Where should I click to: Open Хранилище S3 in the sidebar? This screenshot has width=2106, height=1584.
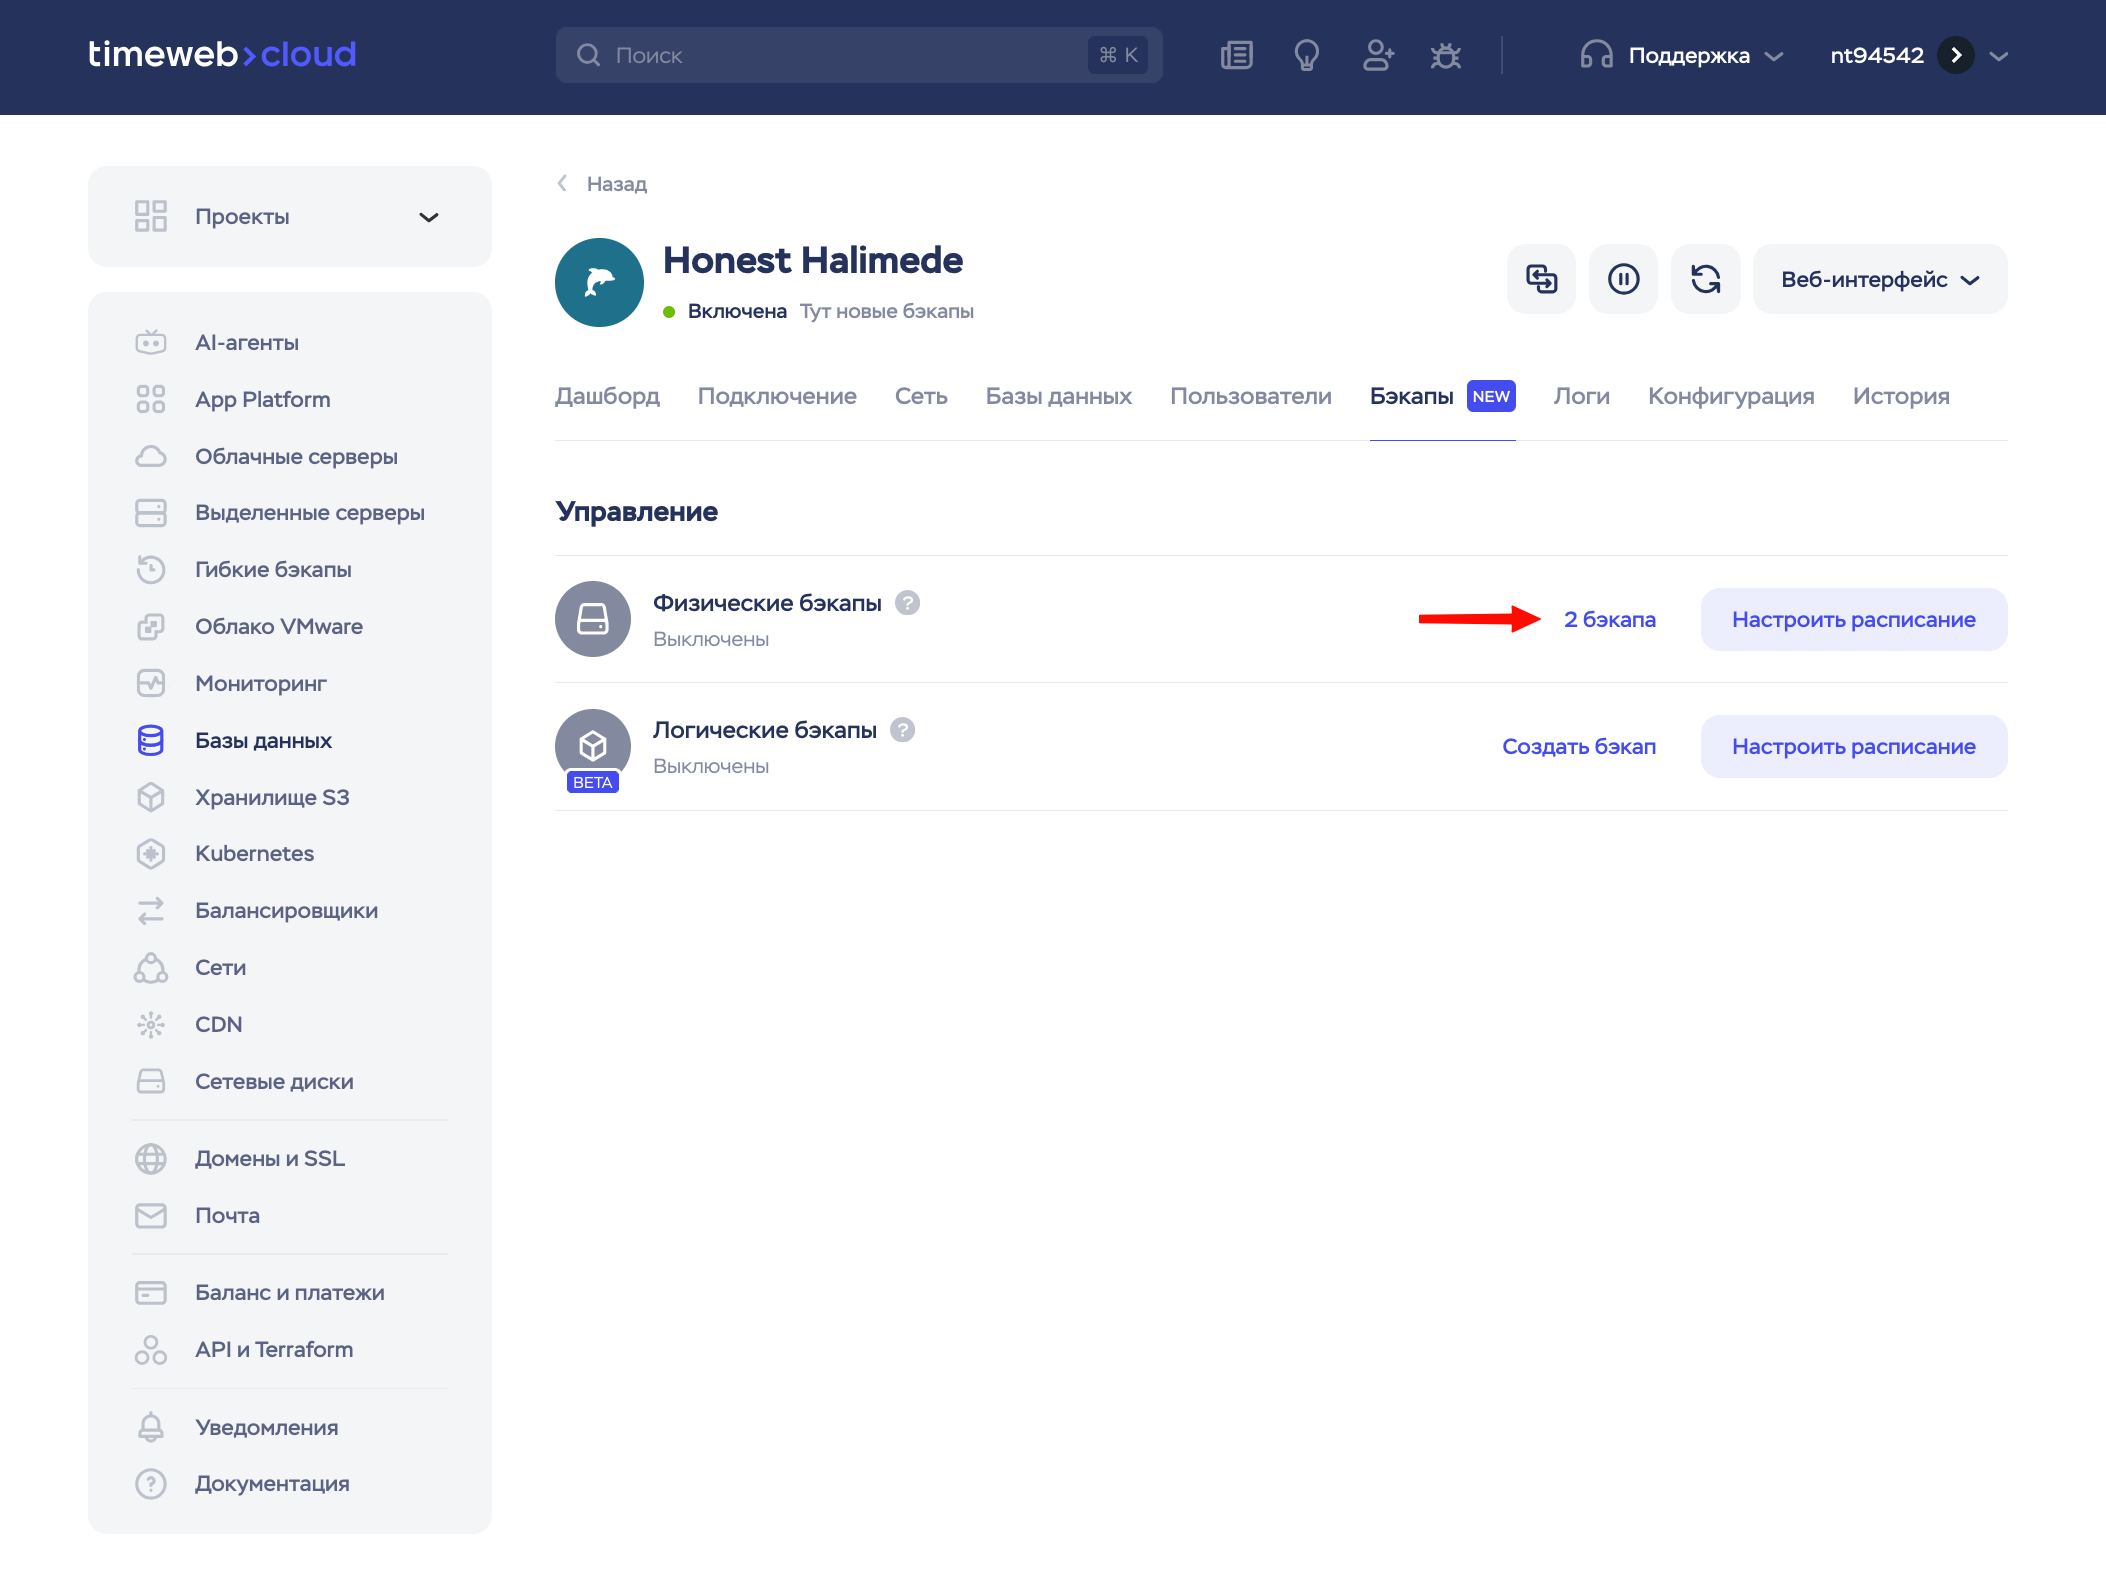[x=272, y=797]
